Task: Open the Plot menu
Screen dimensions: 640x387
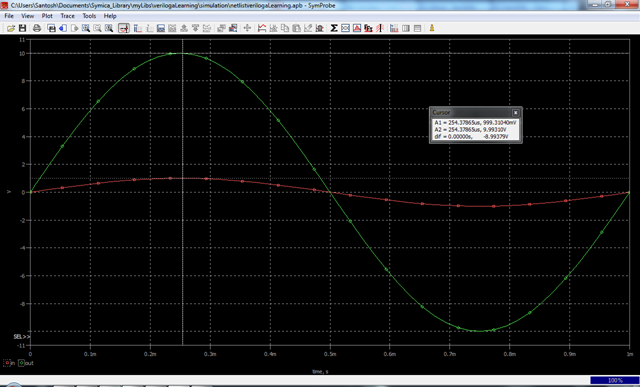Action: (47, 16)
